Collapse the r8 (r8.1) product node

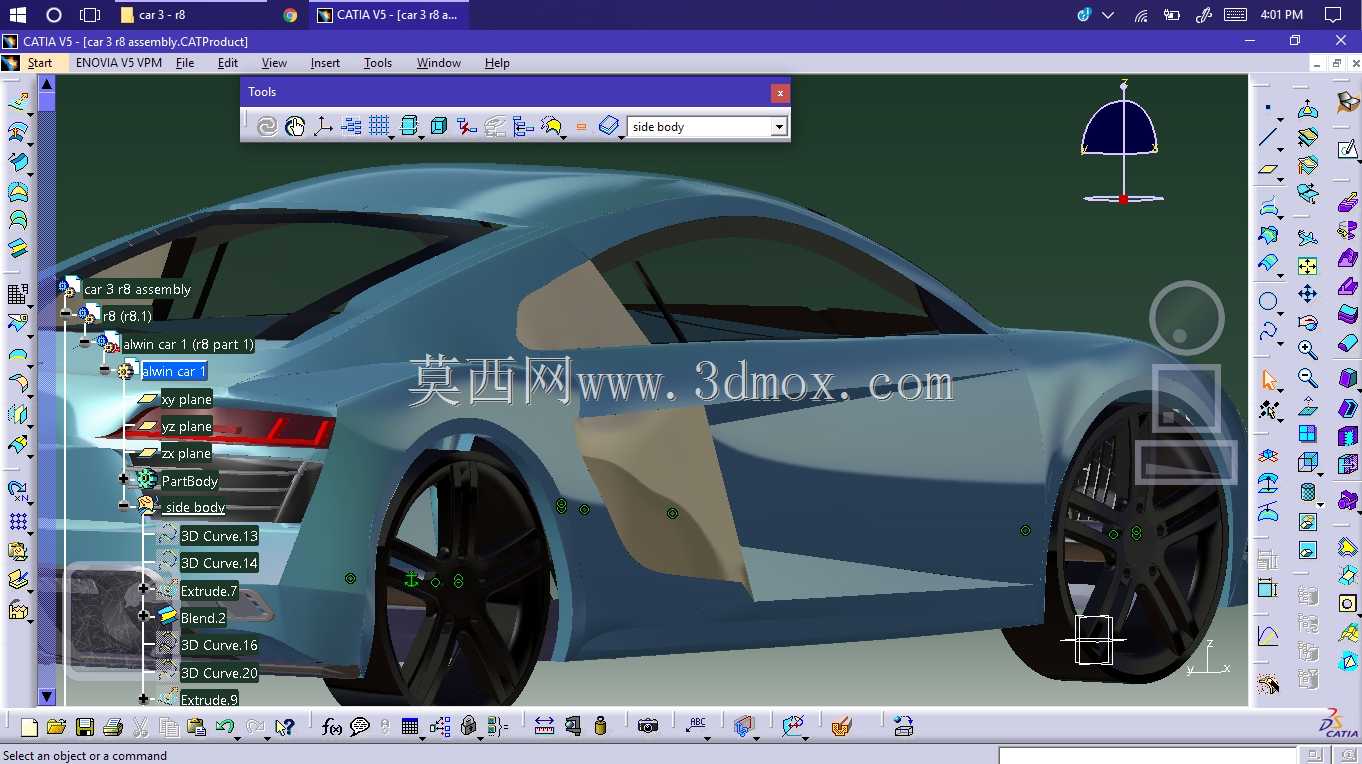click(65, 313)
